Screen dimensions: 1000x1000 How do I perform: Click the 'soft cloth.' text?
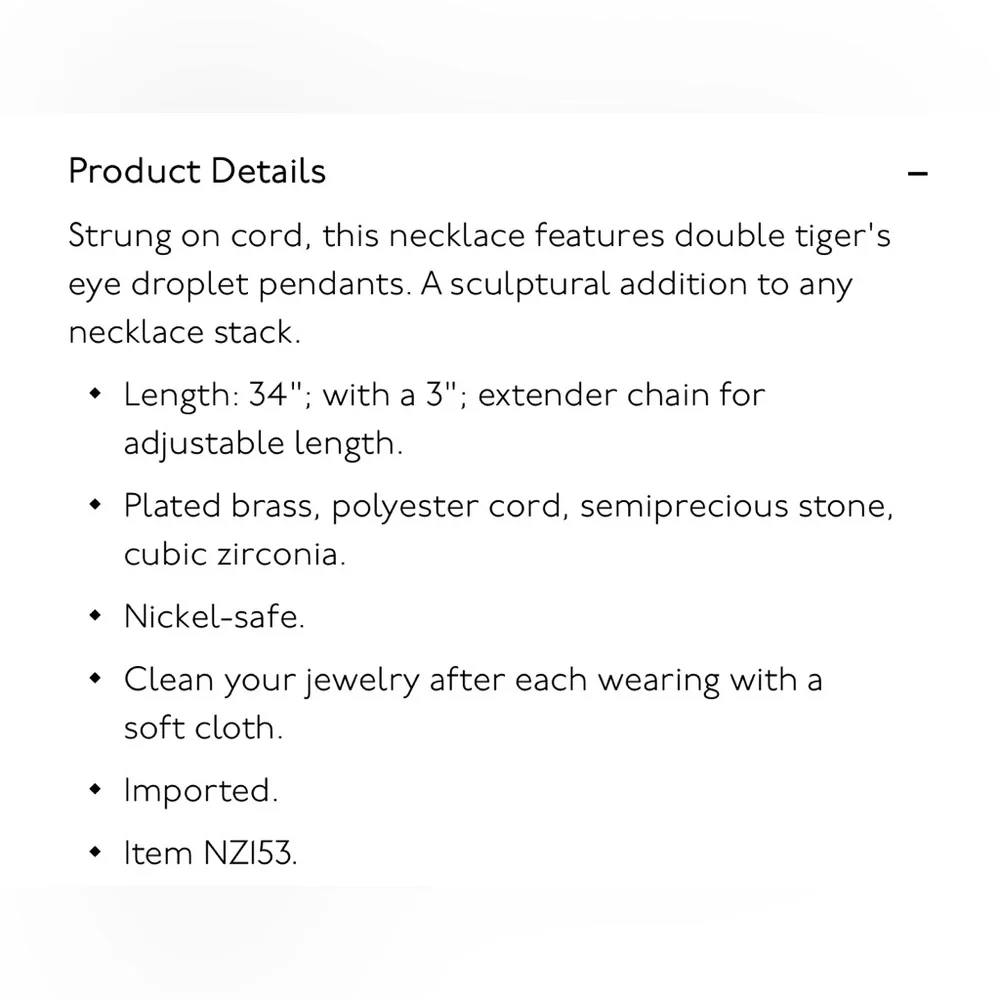[x=203, y=728]
